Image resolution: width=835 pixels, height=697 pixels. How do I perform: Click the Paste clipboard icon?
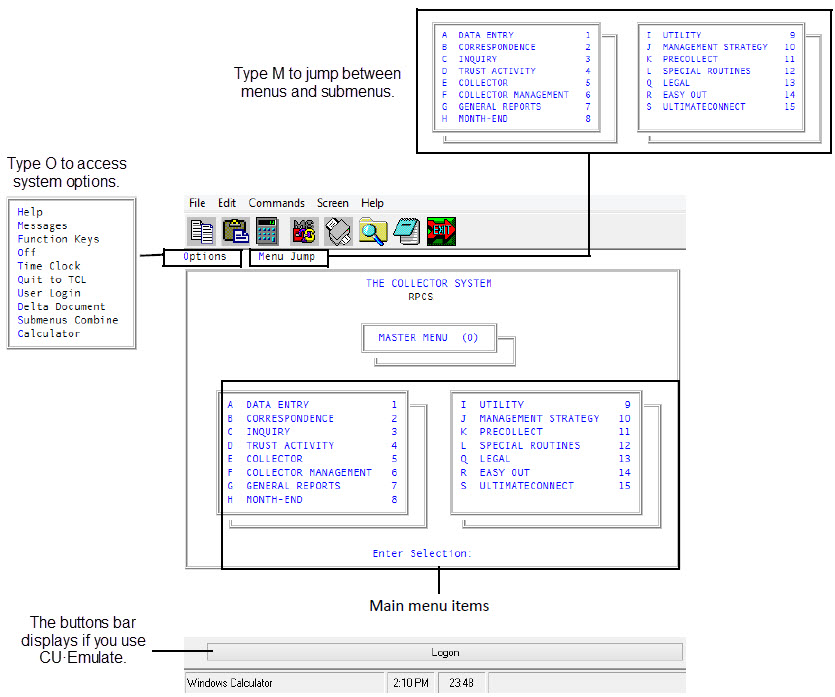pos(236,231)
